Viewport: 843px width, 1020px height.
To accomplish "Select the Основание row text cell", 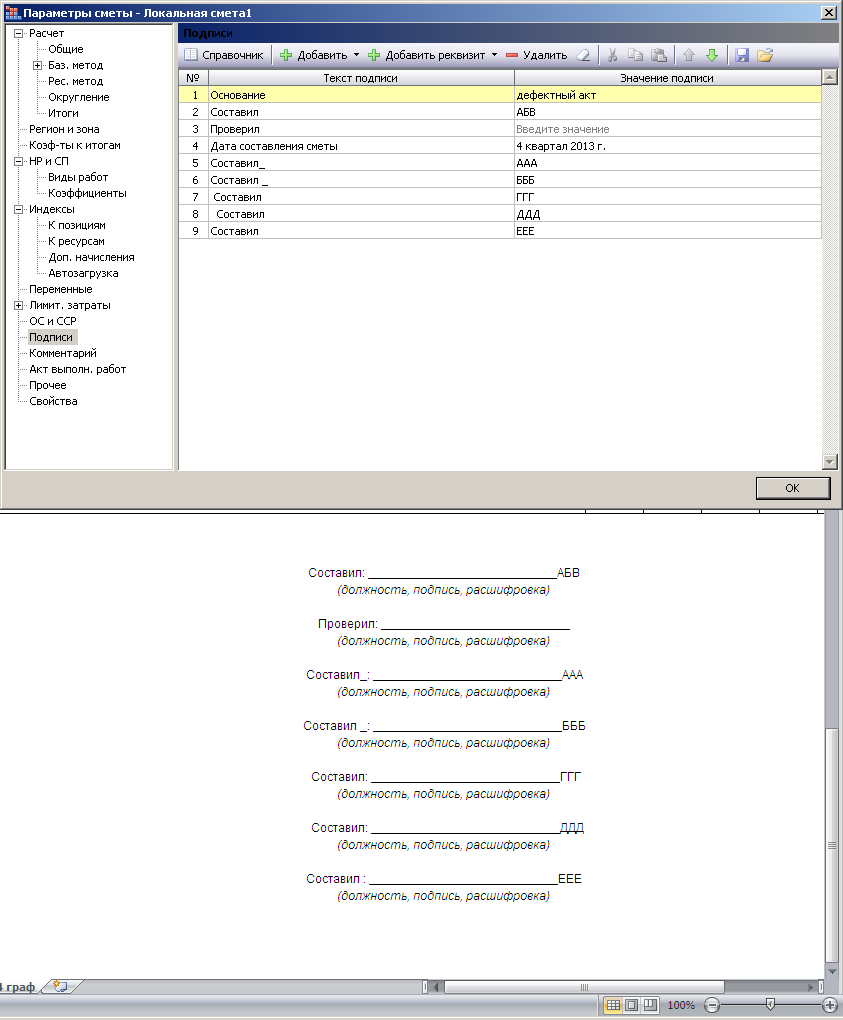I will click(361, 95).
